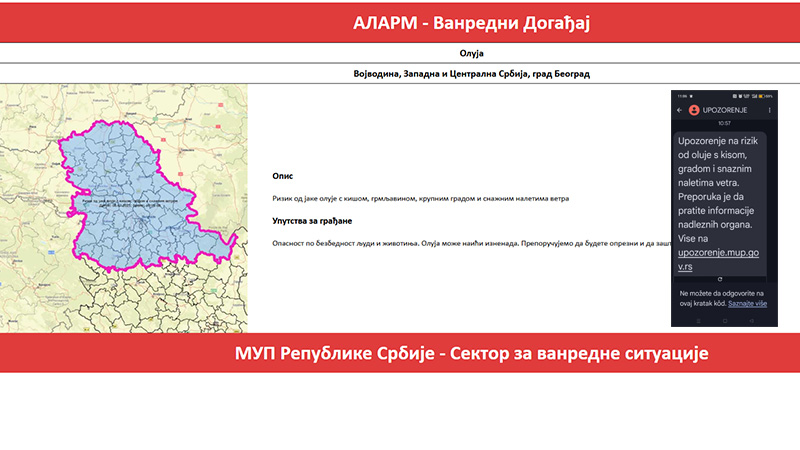Image resolution: width=800 pixels, height=450 pixels.
Task: Open the three-dot menu in message header
Action: [x=769, y=109]
